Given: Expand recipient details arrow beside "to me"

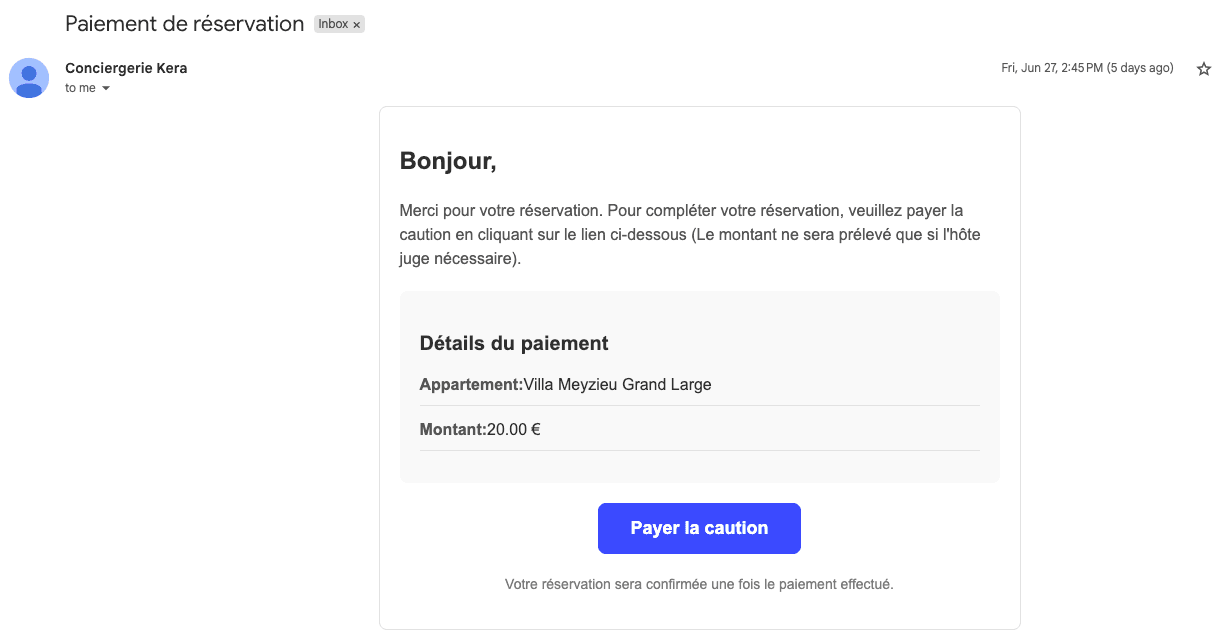Looking at the screenshot, I should (106, 89).
